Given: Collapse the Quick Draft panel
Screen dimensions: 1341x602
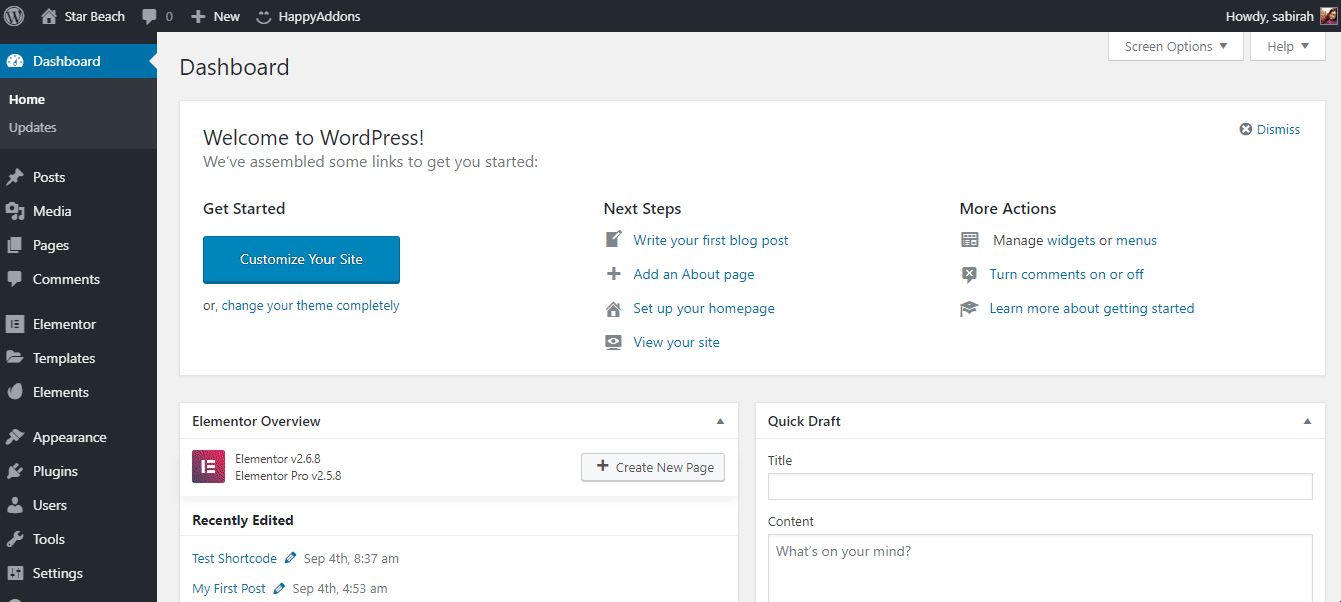Looking at the screenshot, I should (x=1307, y=421).
